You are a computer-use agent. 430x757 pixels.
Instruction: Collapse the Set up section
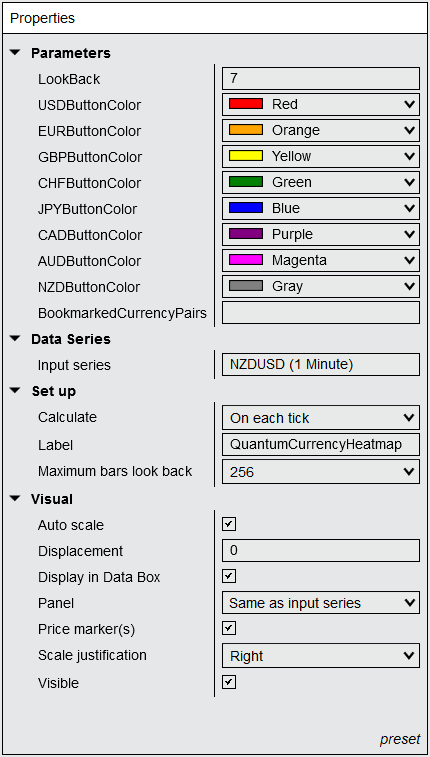click(15, 391)
